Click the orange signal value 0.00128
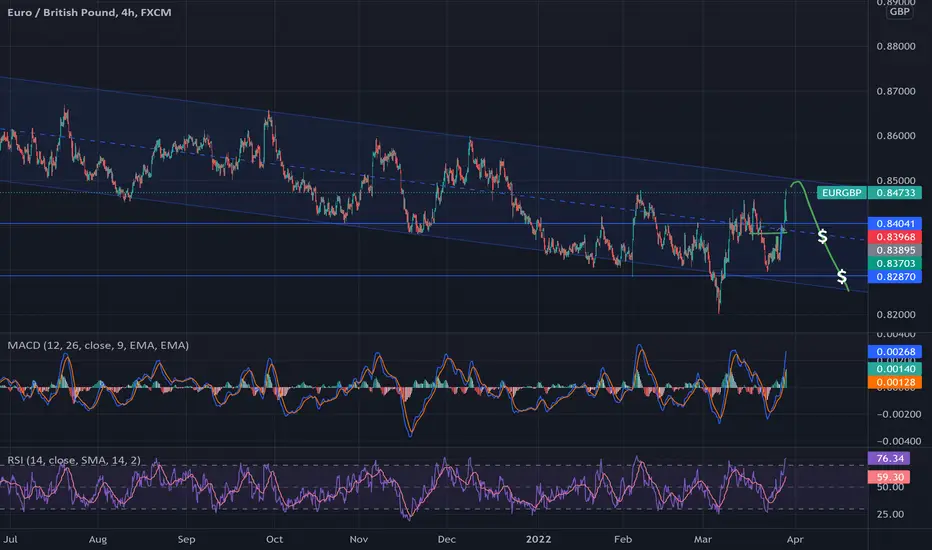Viewport: 932px width, 550px height. (895, 382)
